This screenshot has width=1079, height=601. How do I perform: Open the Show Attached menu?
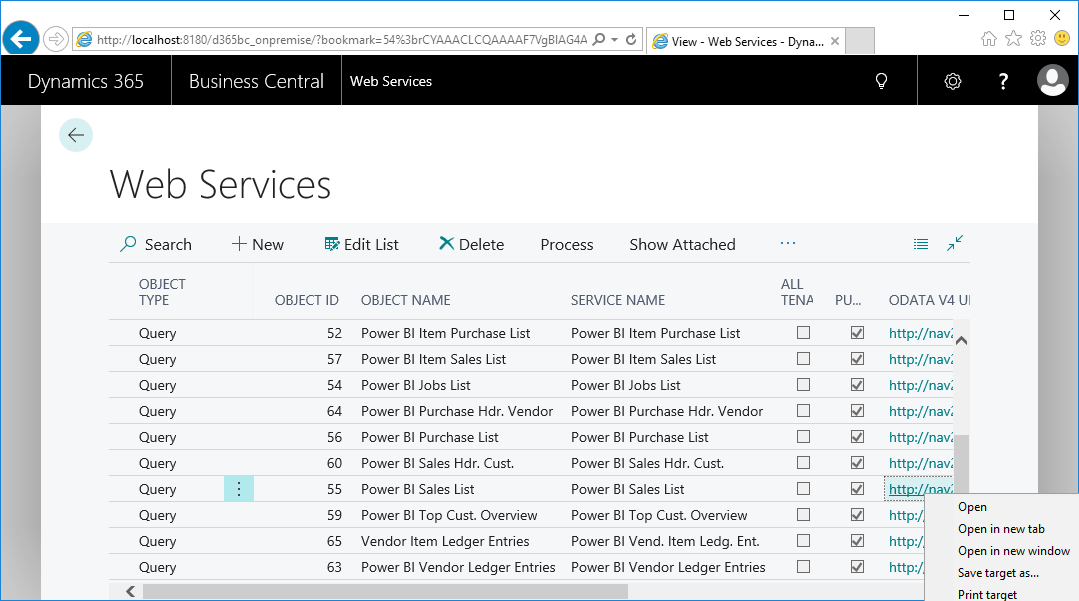[682, 244]
